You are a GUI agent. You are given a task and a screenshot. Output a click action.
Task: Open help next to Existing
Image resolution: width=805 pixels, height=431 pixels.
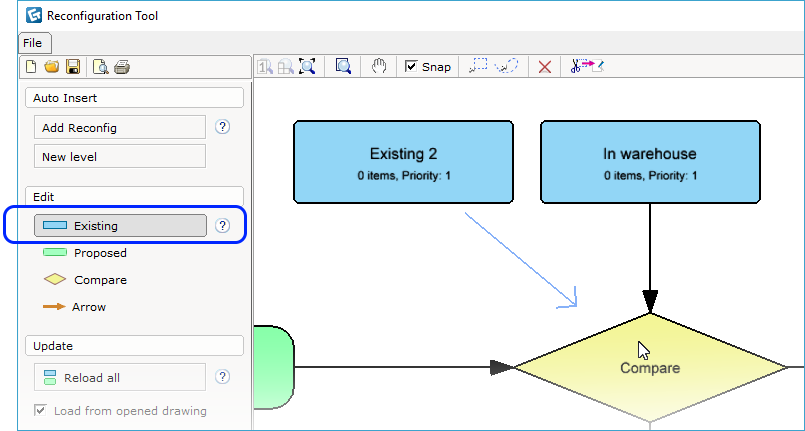pyautogui.click(x=222, y=226)
